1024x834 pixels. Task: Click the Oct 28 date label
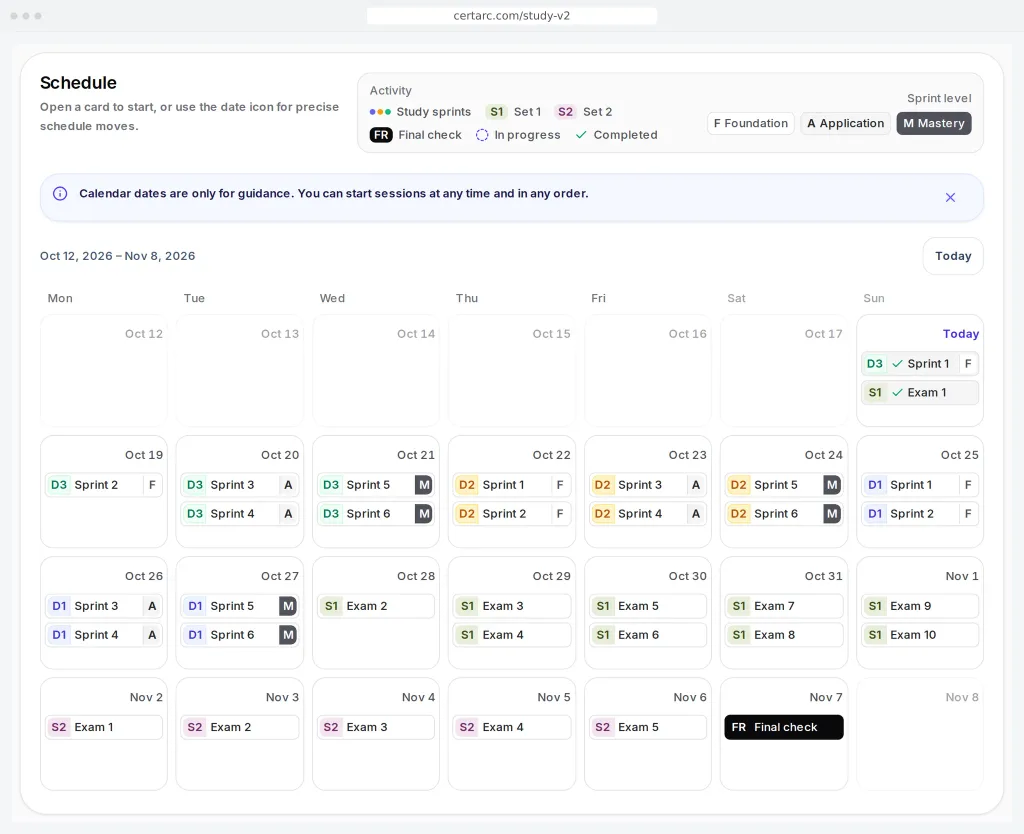[x=416, y=576]
